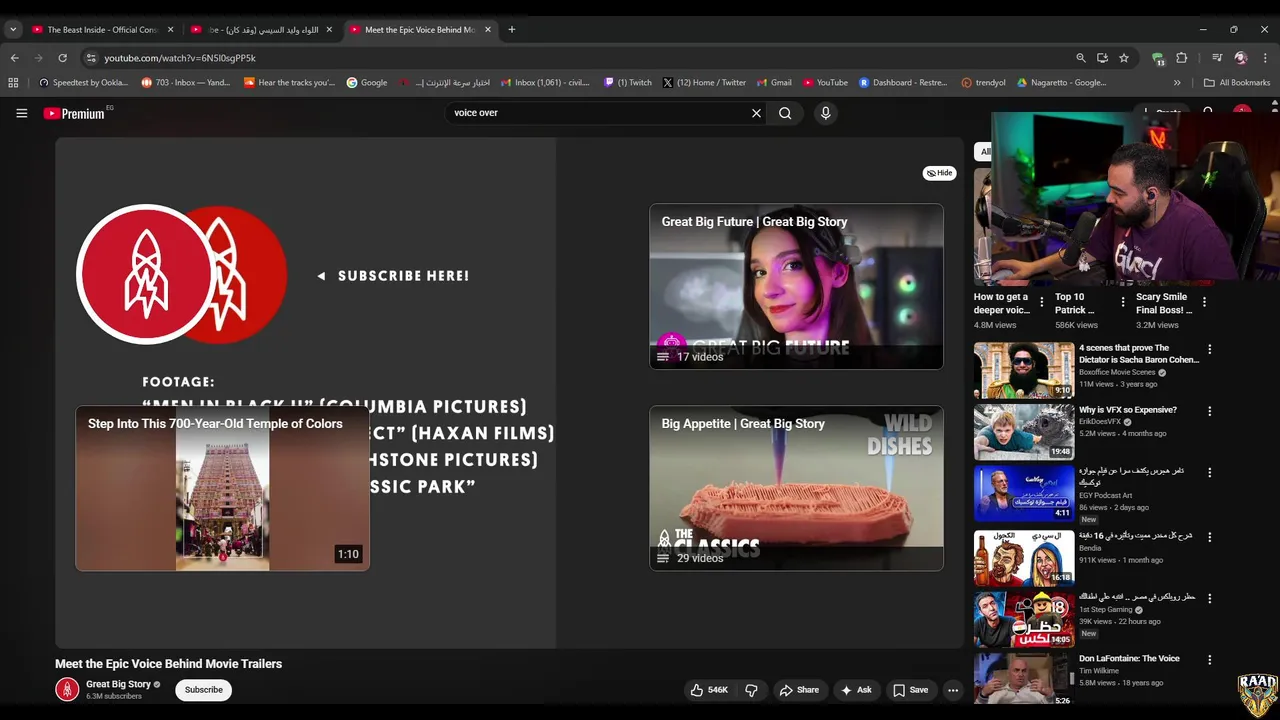Open the Extensions puzzle icon

(1181, 58)
